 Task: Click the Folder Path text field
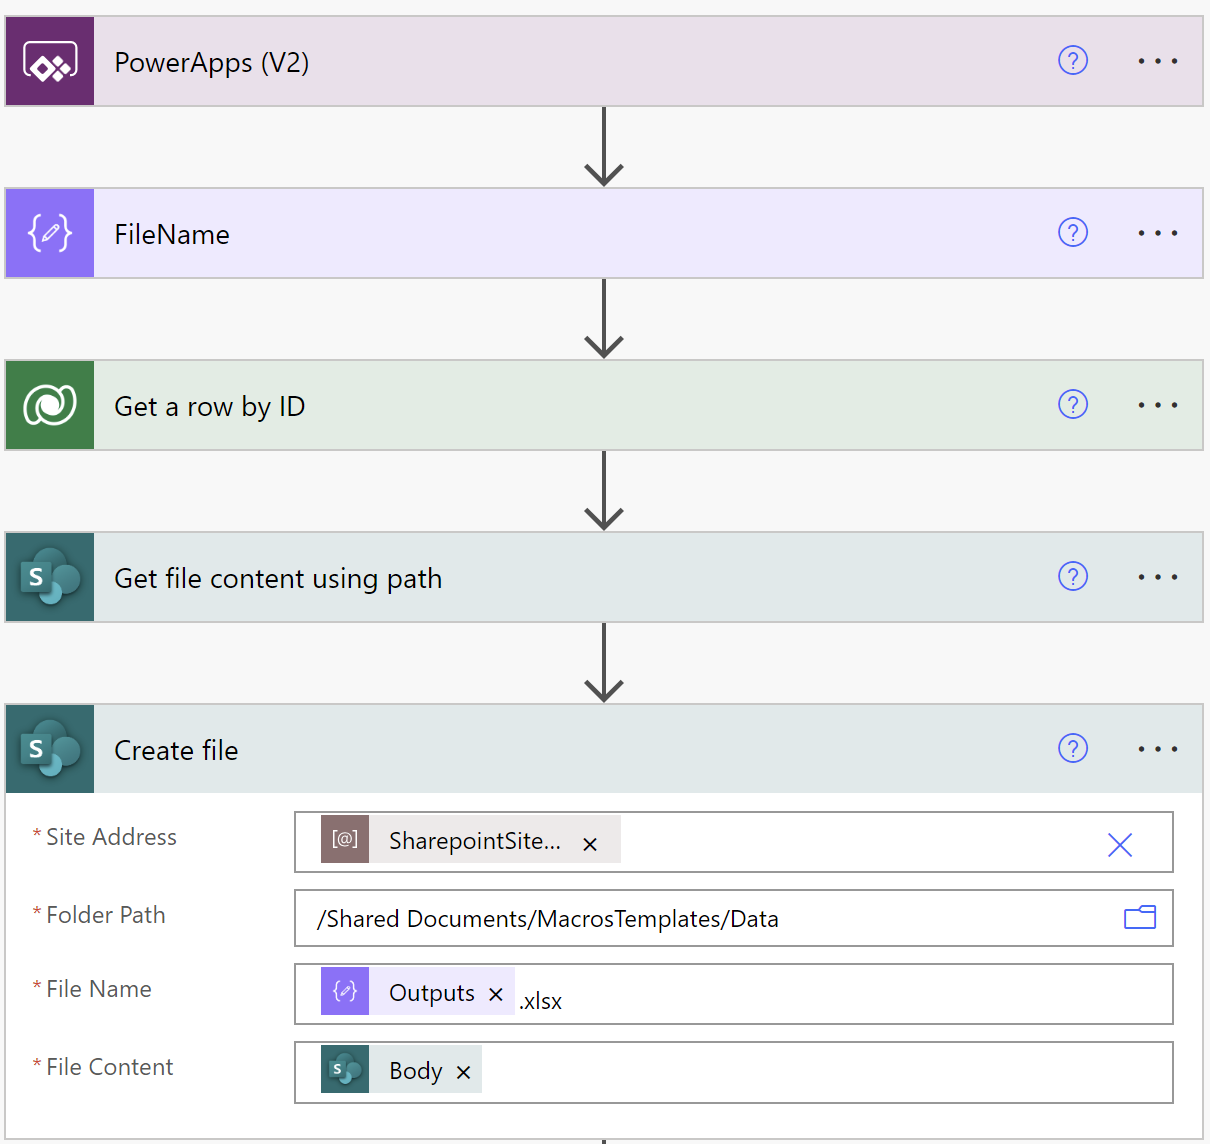[700, 919]
